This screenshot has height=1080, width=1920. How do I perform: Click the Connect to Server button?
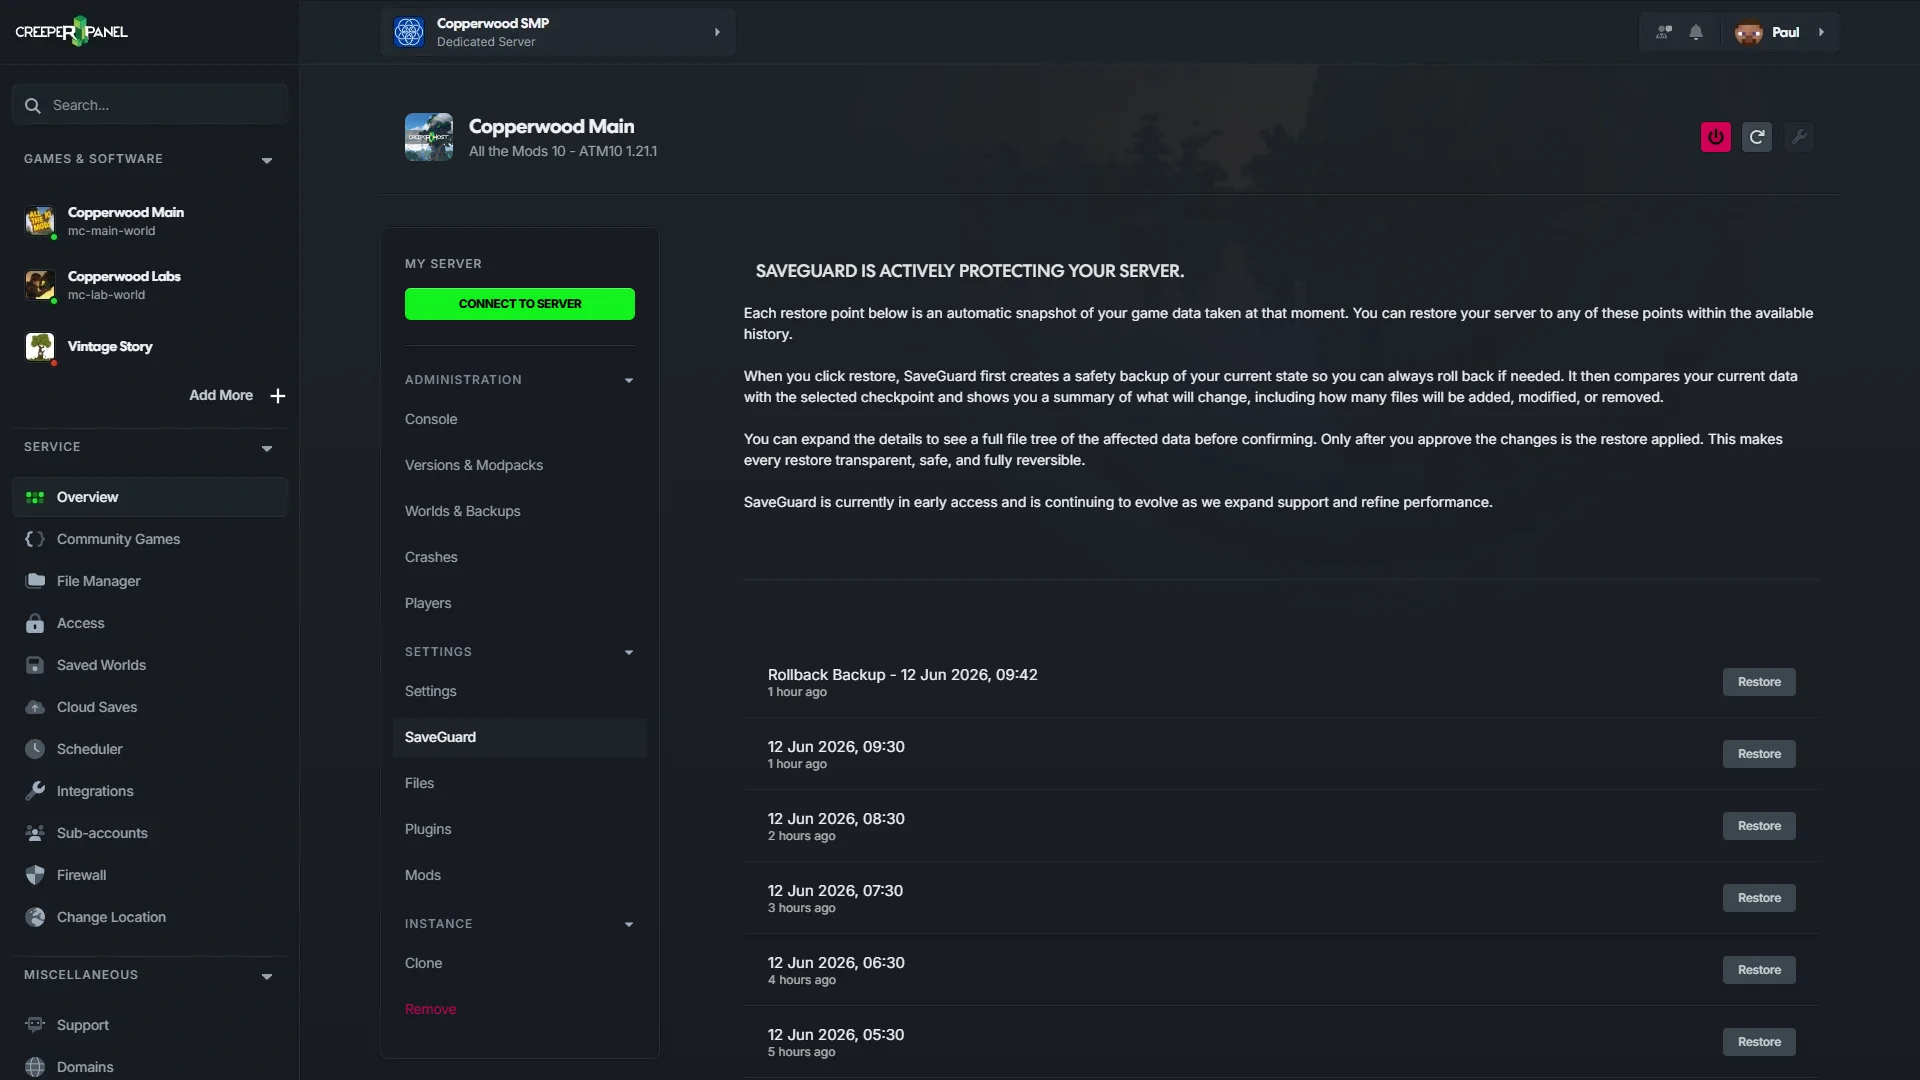[x=520, y=304]
